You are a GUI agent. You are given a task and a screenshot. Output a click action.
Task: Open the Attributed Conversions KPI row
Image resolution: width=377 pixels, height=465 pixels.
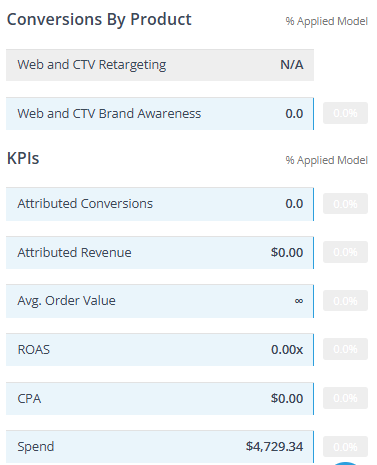tap(160, 204)
